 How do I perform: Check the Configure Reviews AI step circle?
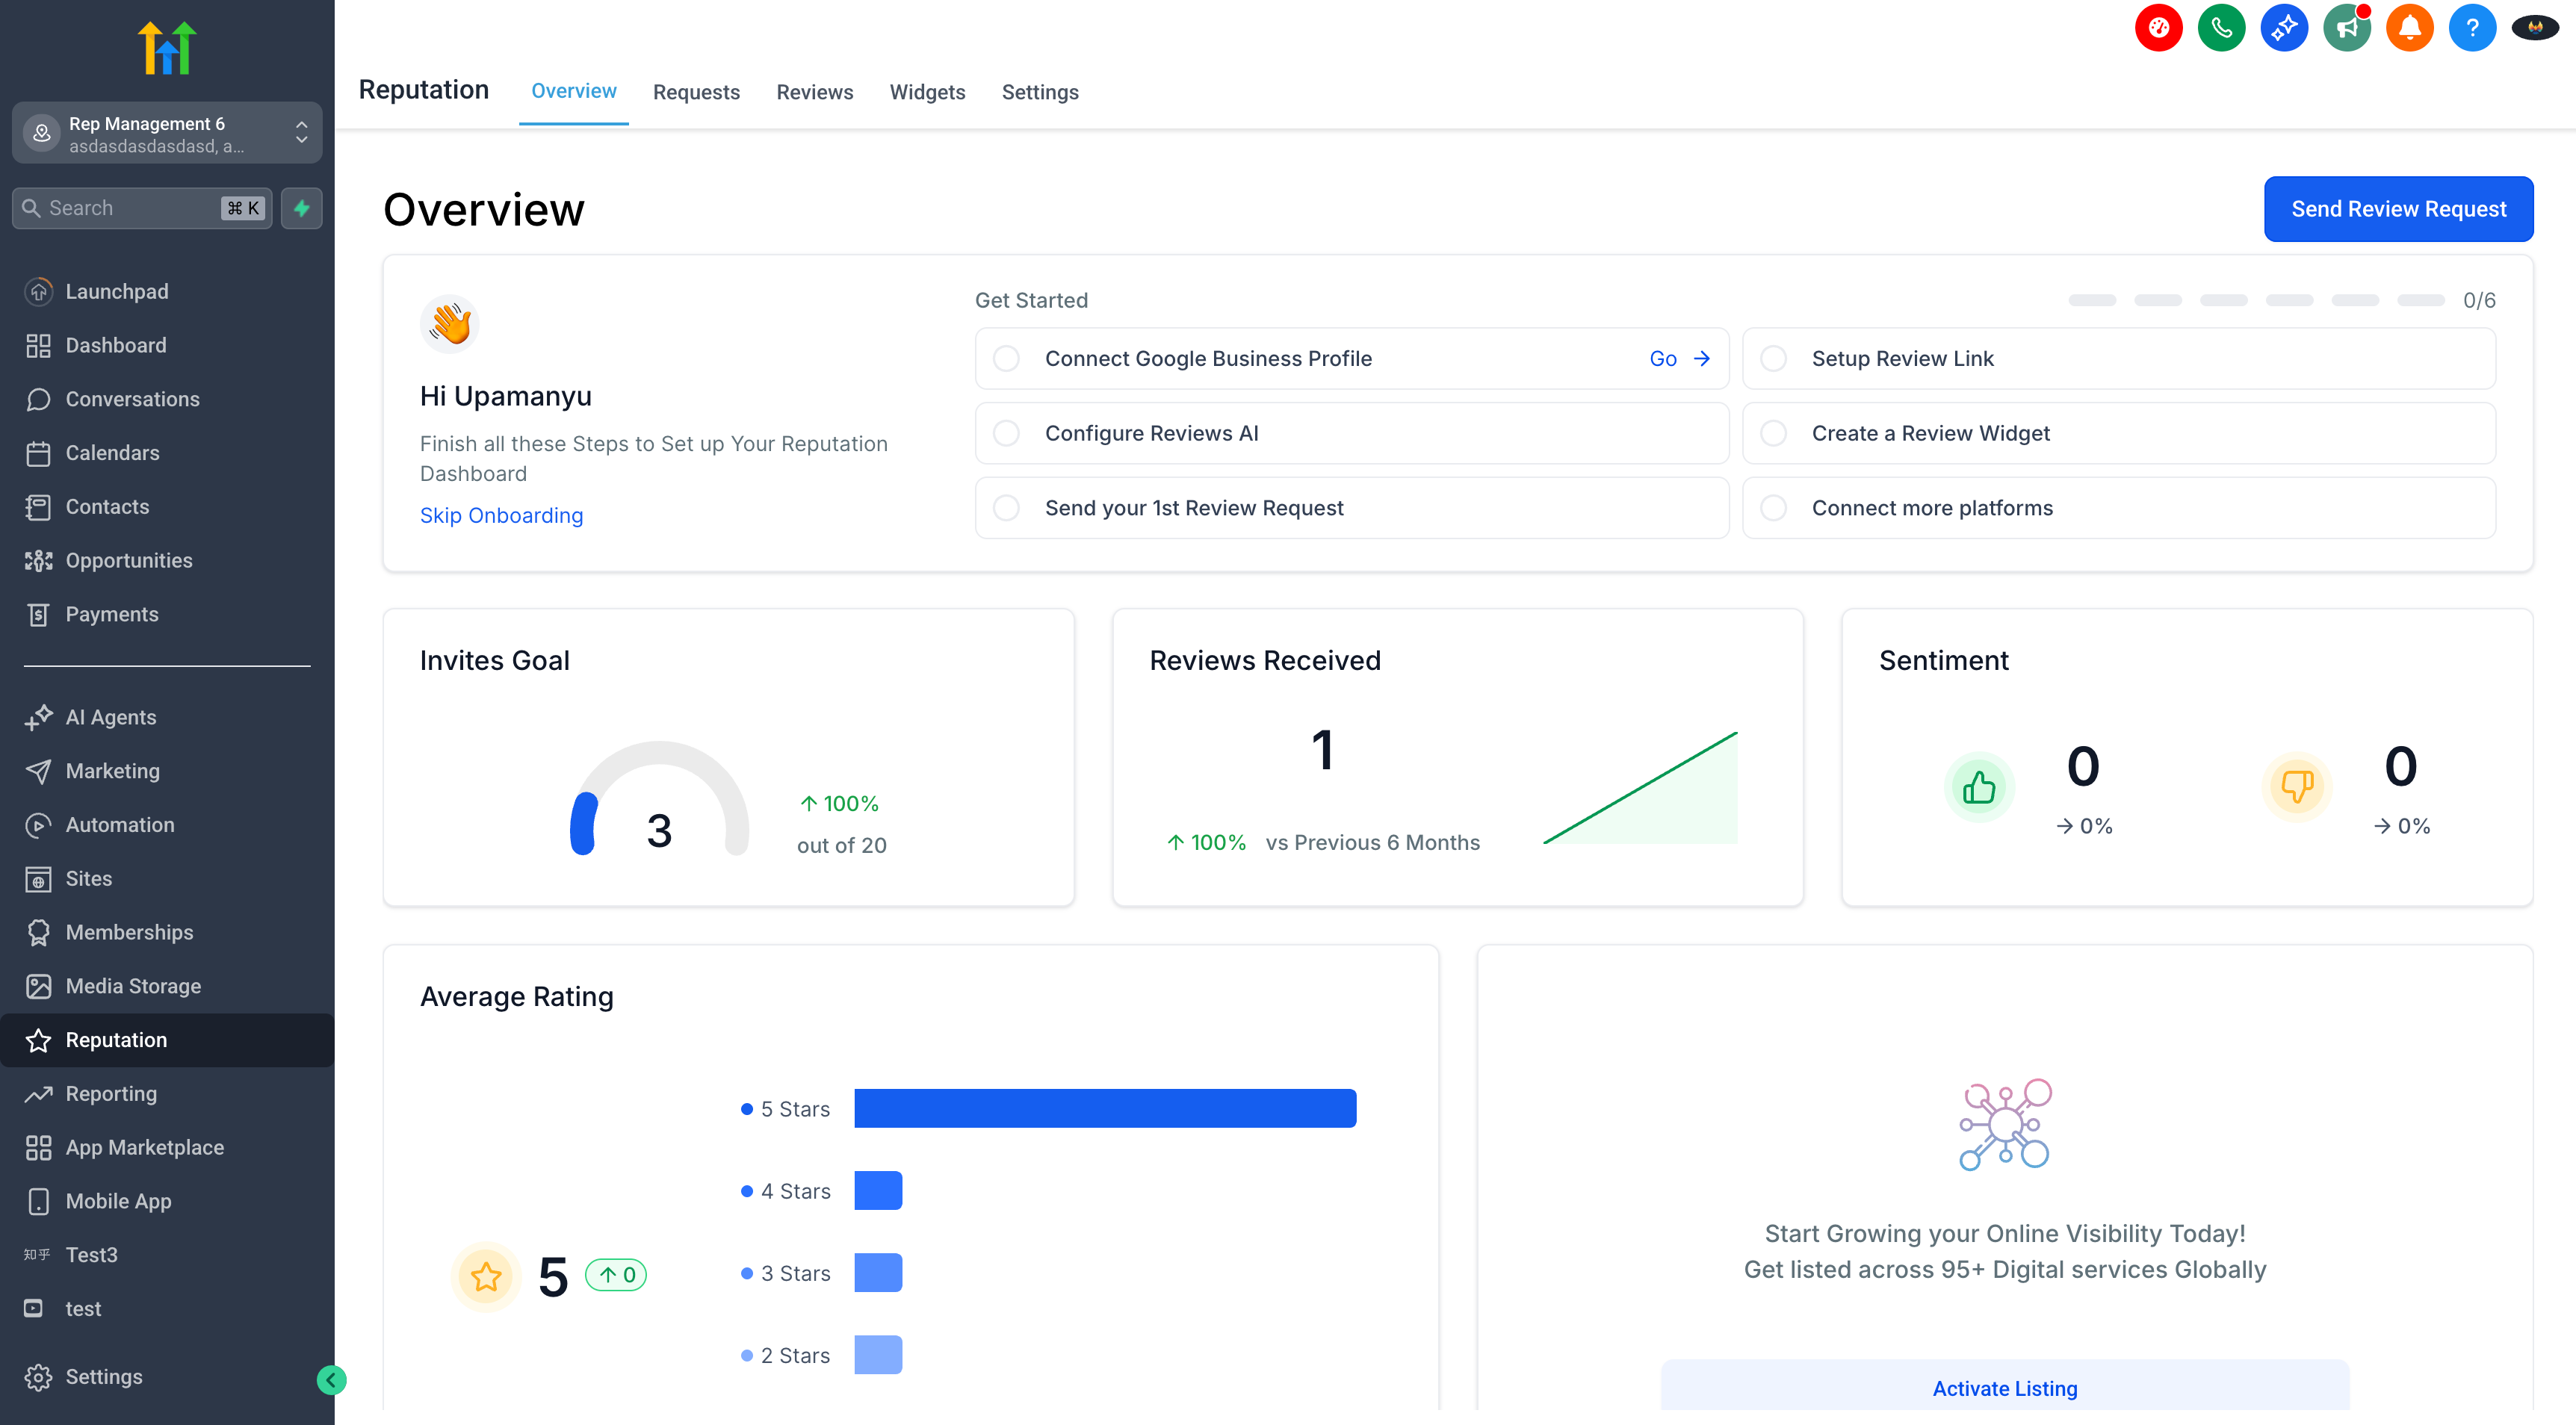tap(1006, 433)
